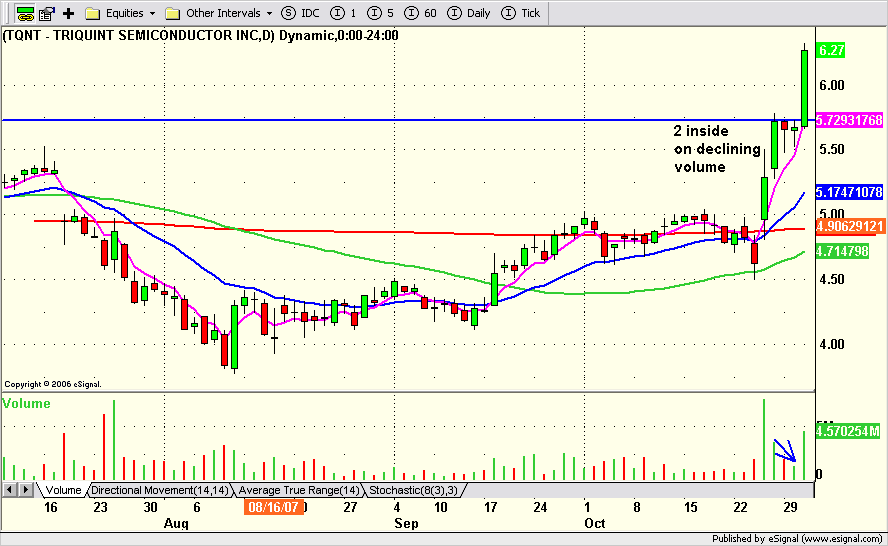This screenshot has width=888, height=546.
Task: Click the left tab scroll arrow
Action: point(10,489)
